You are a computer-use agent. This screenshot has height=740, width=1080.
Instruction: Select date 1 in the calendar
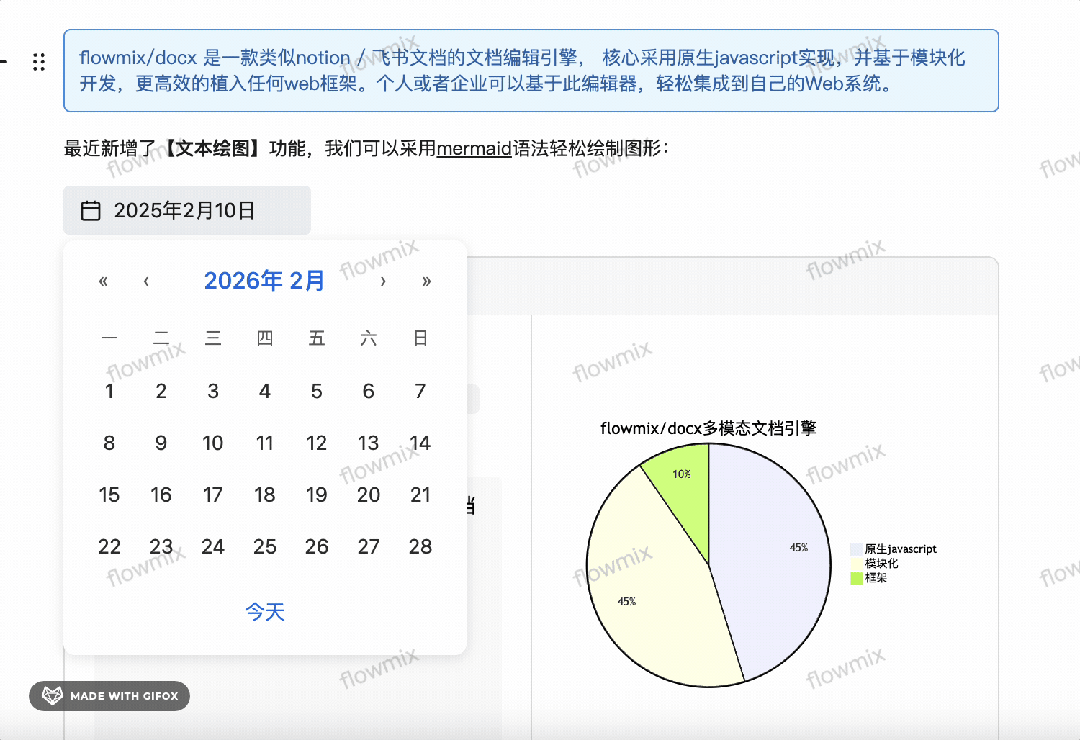(x=109, y=391)
